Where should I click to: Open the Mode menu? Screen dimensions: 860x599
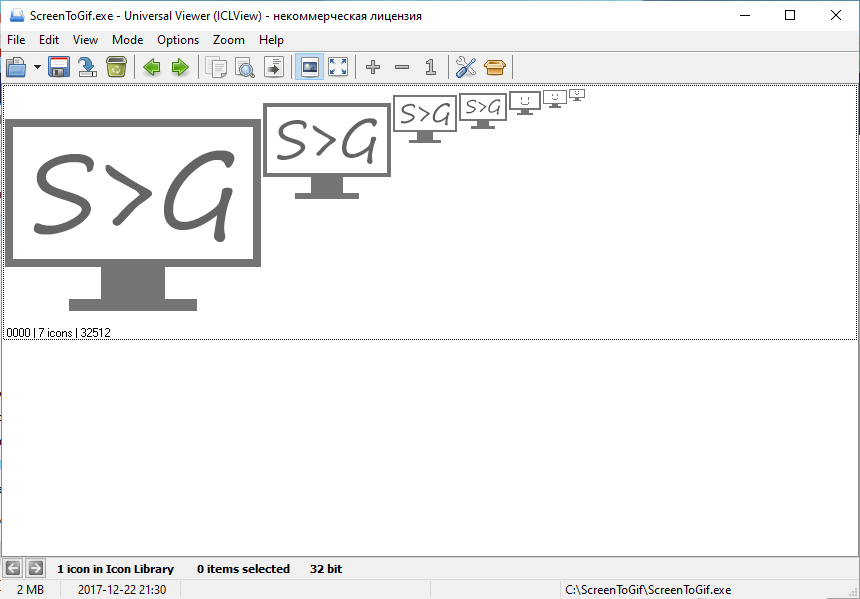pyautogui.click(x=127, y=40)
